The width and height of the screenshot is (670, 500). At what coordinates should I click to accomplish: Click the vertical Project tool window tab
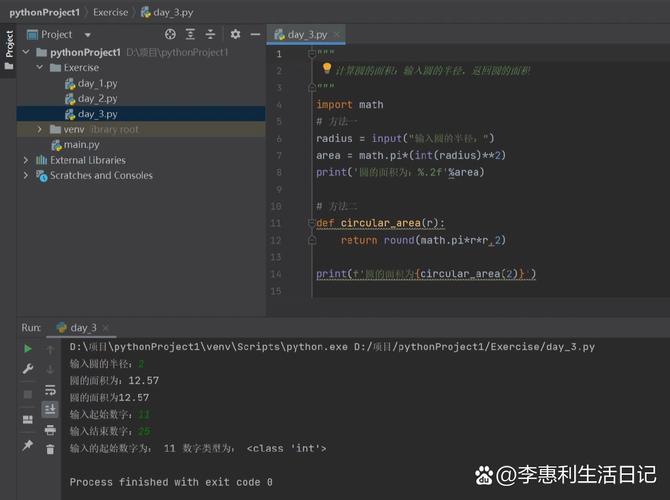click(9, 50)
